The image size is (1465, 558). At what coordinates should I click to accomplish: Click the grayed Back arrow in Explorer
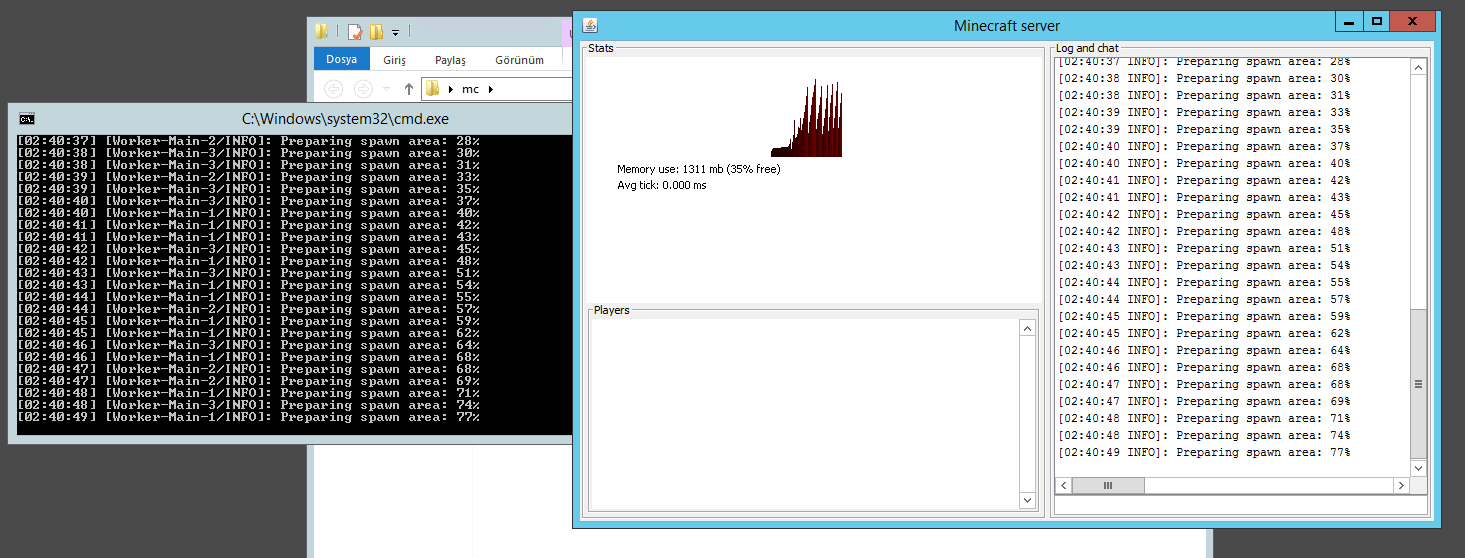click(334, 89)
